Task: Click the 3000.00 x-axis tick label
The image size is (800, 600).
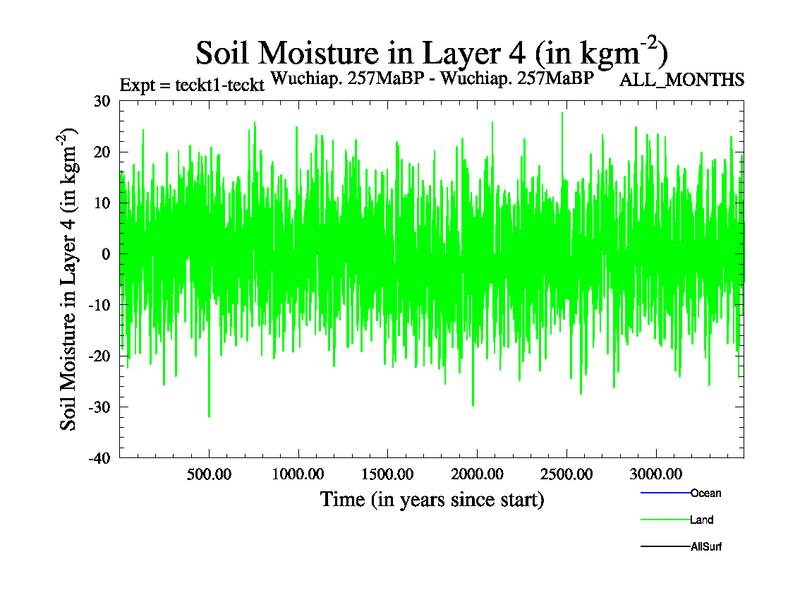Action: coord(654,473)
